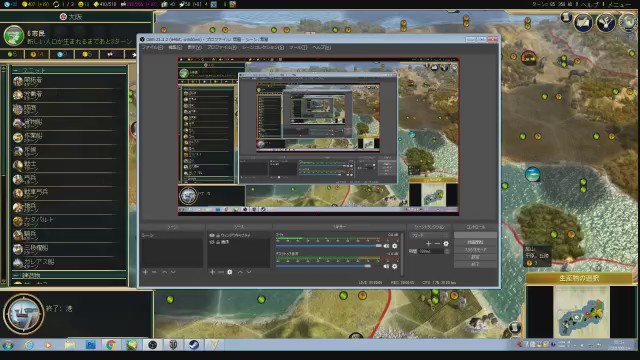Viewport: 640px width, 360px height.
Task: Move selected source down with arrow icon
Action: pyautogui.click(x=249, y=272)
